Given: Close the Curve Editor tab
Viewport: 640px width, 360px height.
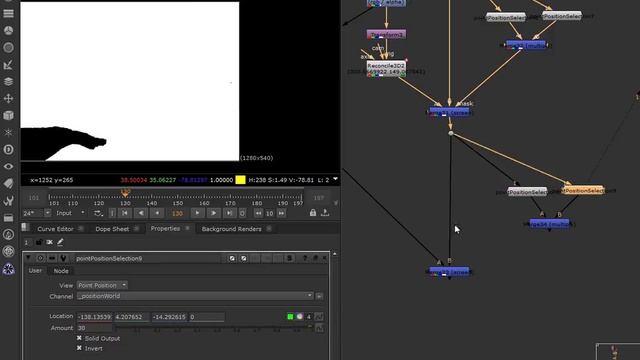Looking at the screenshot, I should (x=80, y=229).
